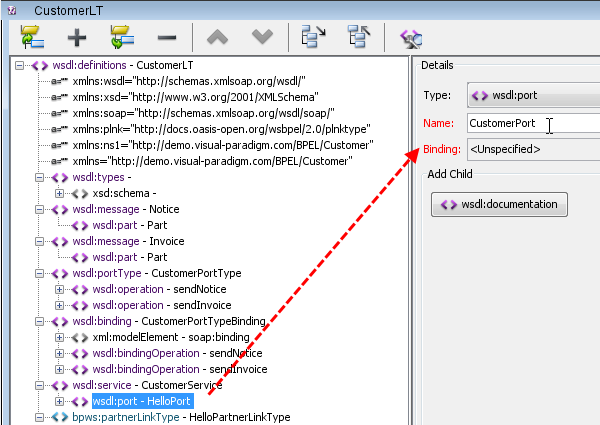Click the folder icon with green refresh arrow
The image size is (600, 425).
(x=122, y=37)
